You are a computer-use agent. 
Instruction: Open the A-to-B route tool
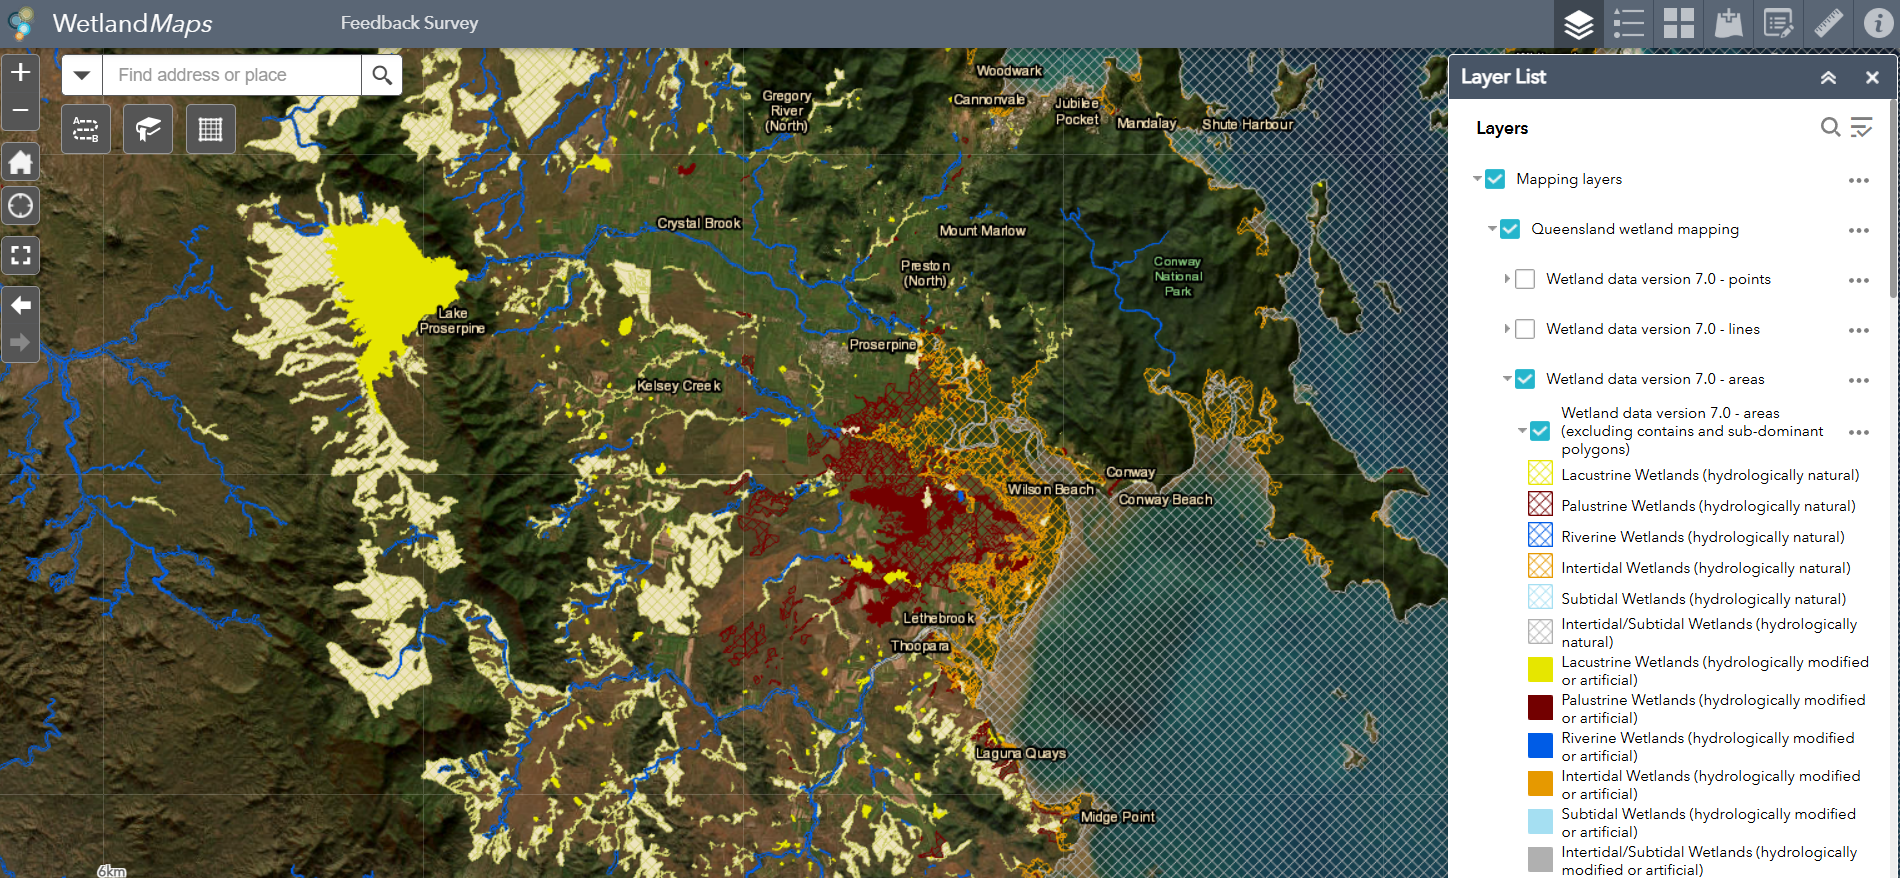tap(86, 129)
